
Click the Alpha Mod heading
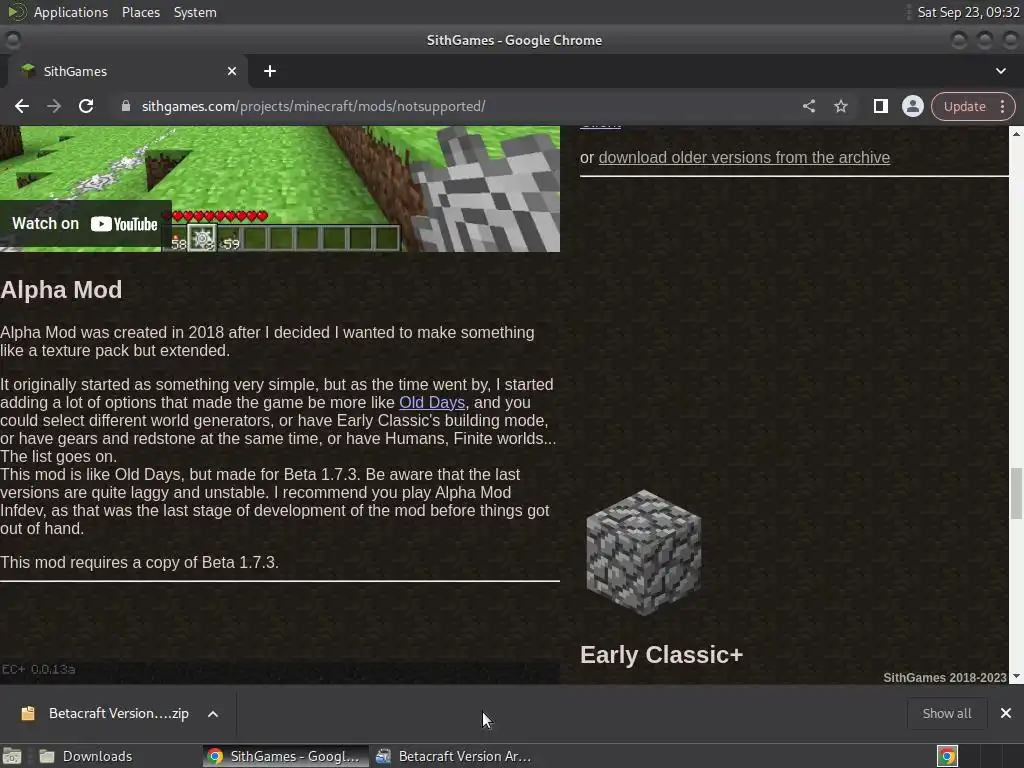(61, 289)
